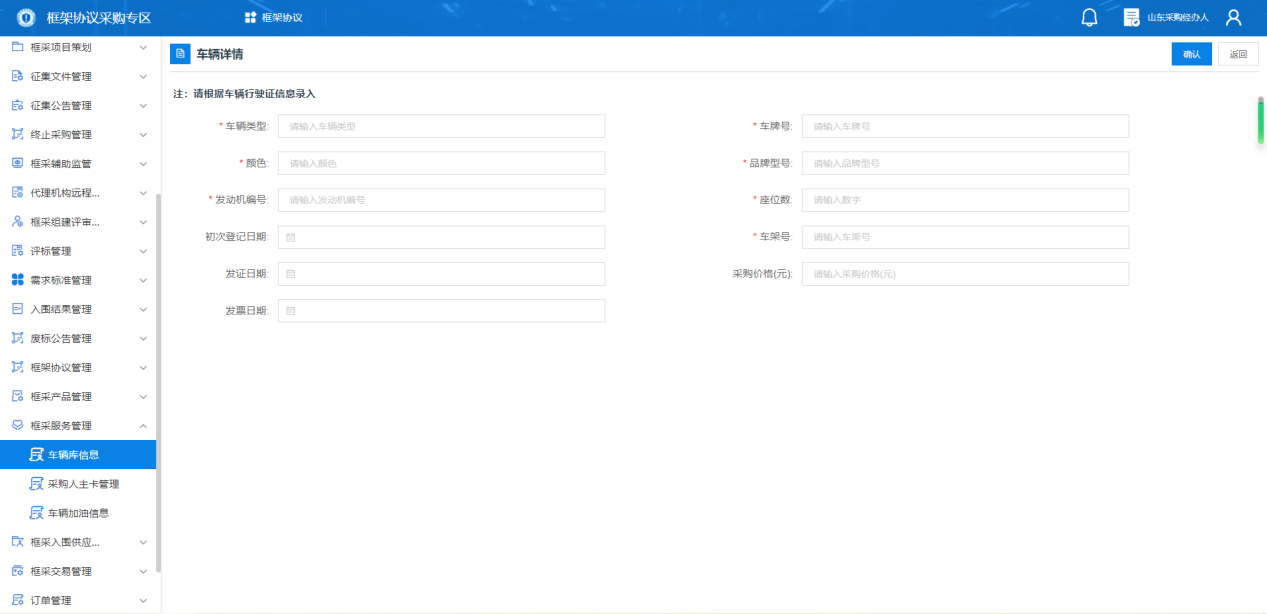Click the 山东采购经办人 account name
The height and width of the screenshot is (614, 1267).
pos(1178,18)
